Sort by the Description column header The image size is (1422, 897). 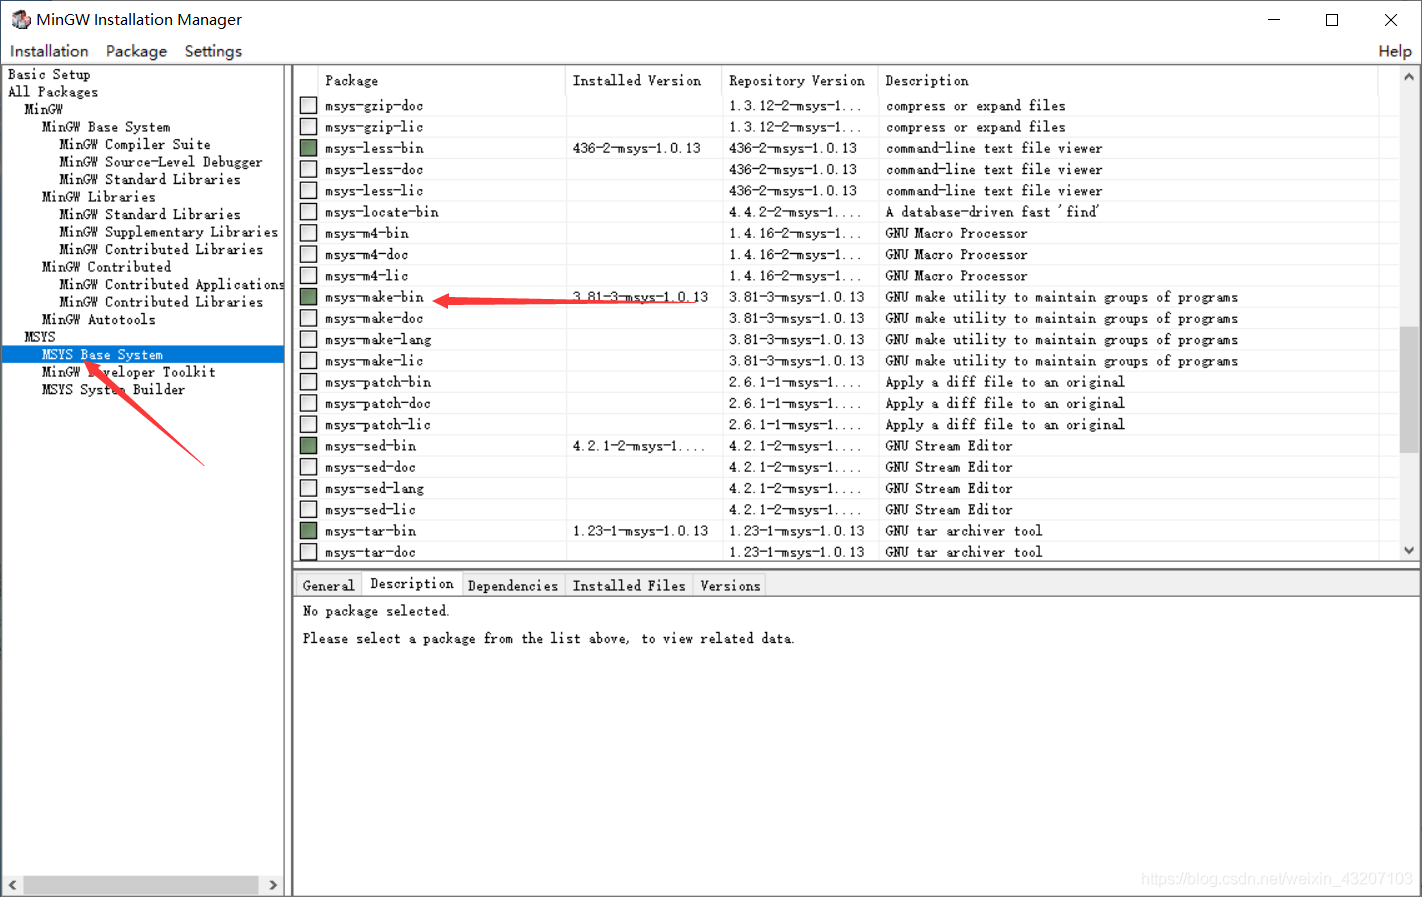1128,80
